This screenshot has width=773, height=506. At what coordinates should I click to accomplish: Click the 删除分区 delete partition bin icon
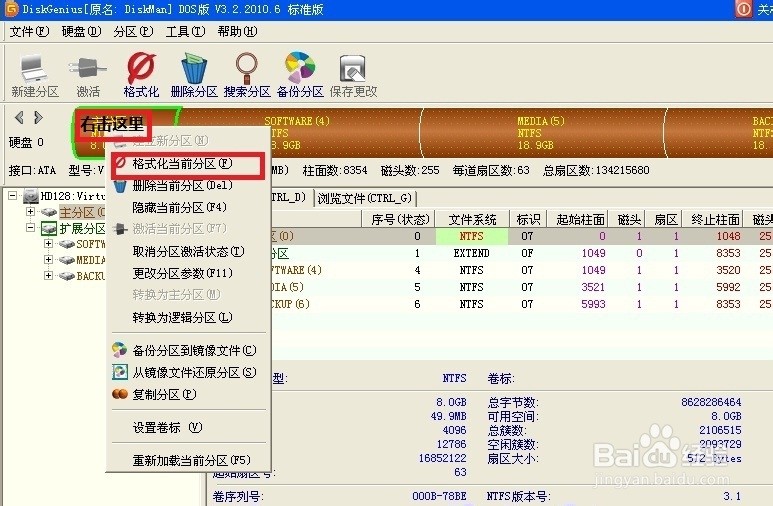click(x=194, y=68)
